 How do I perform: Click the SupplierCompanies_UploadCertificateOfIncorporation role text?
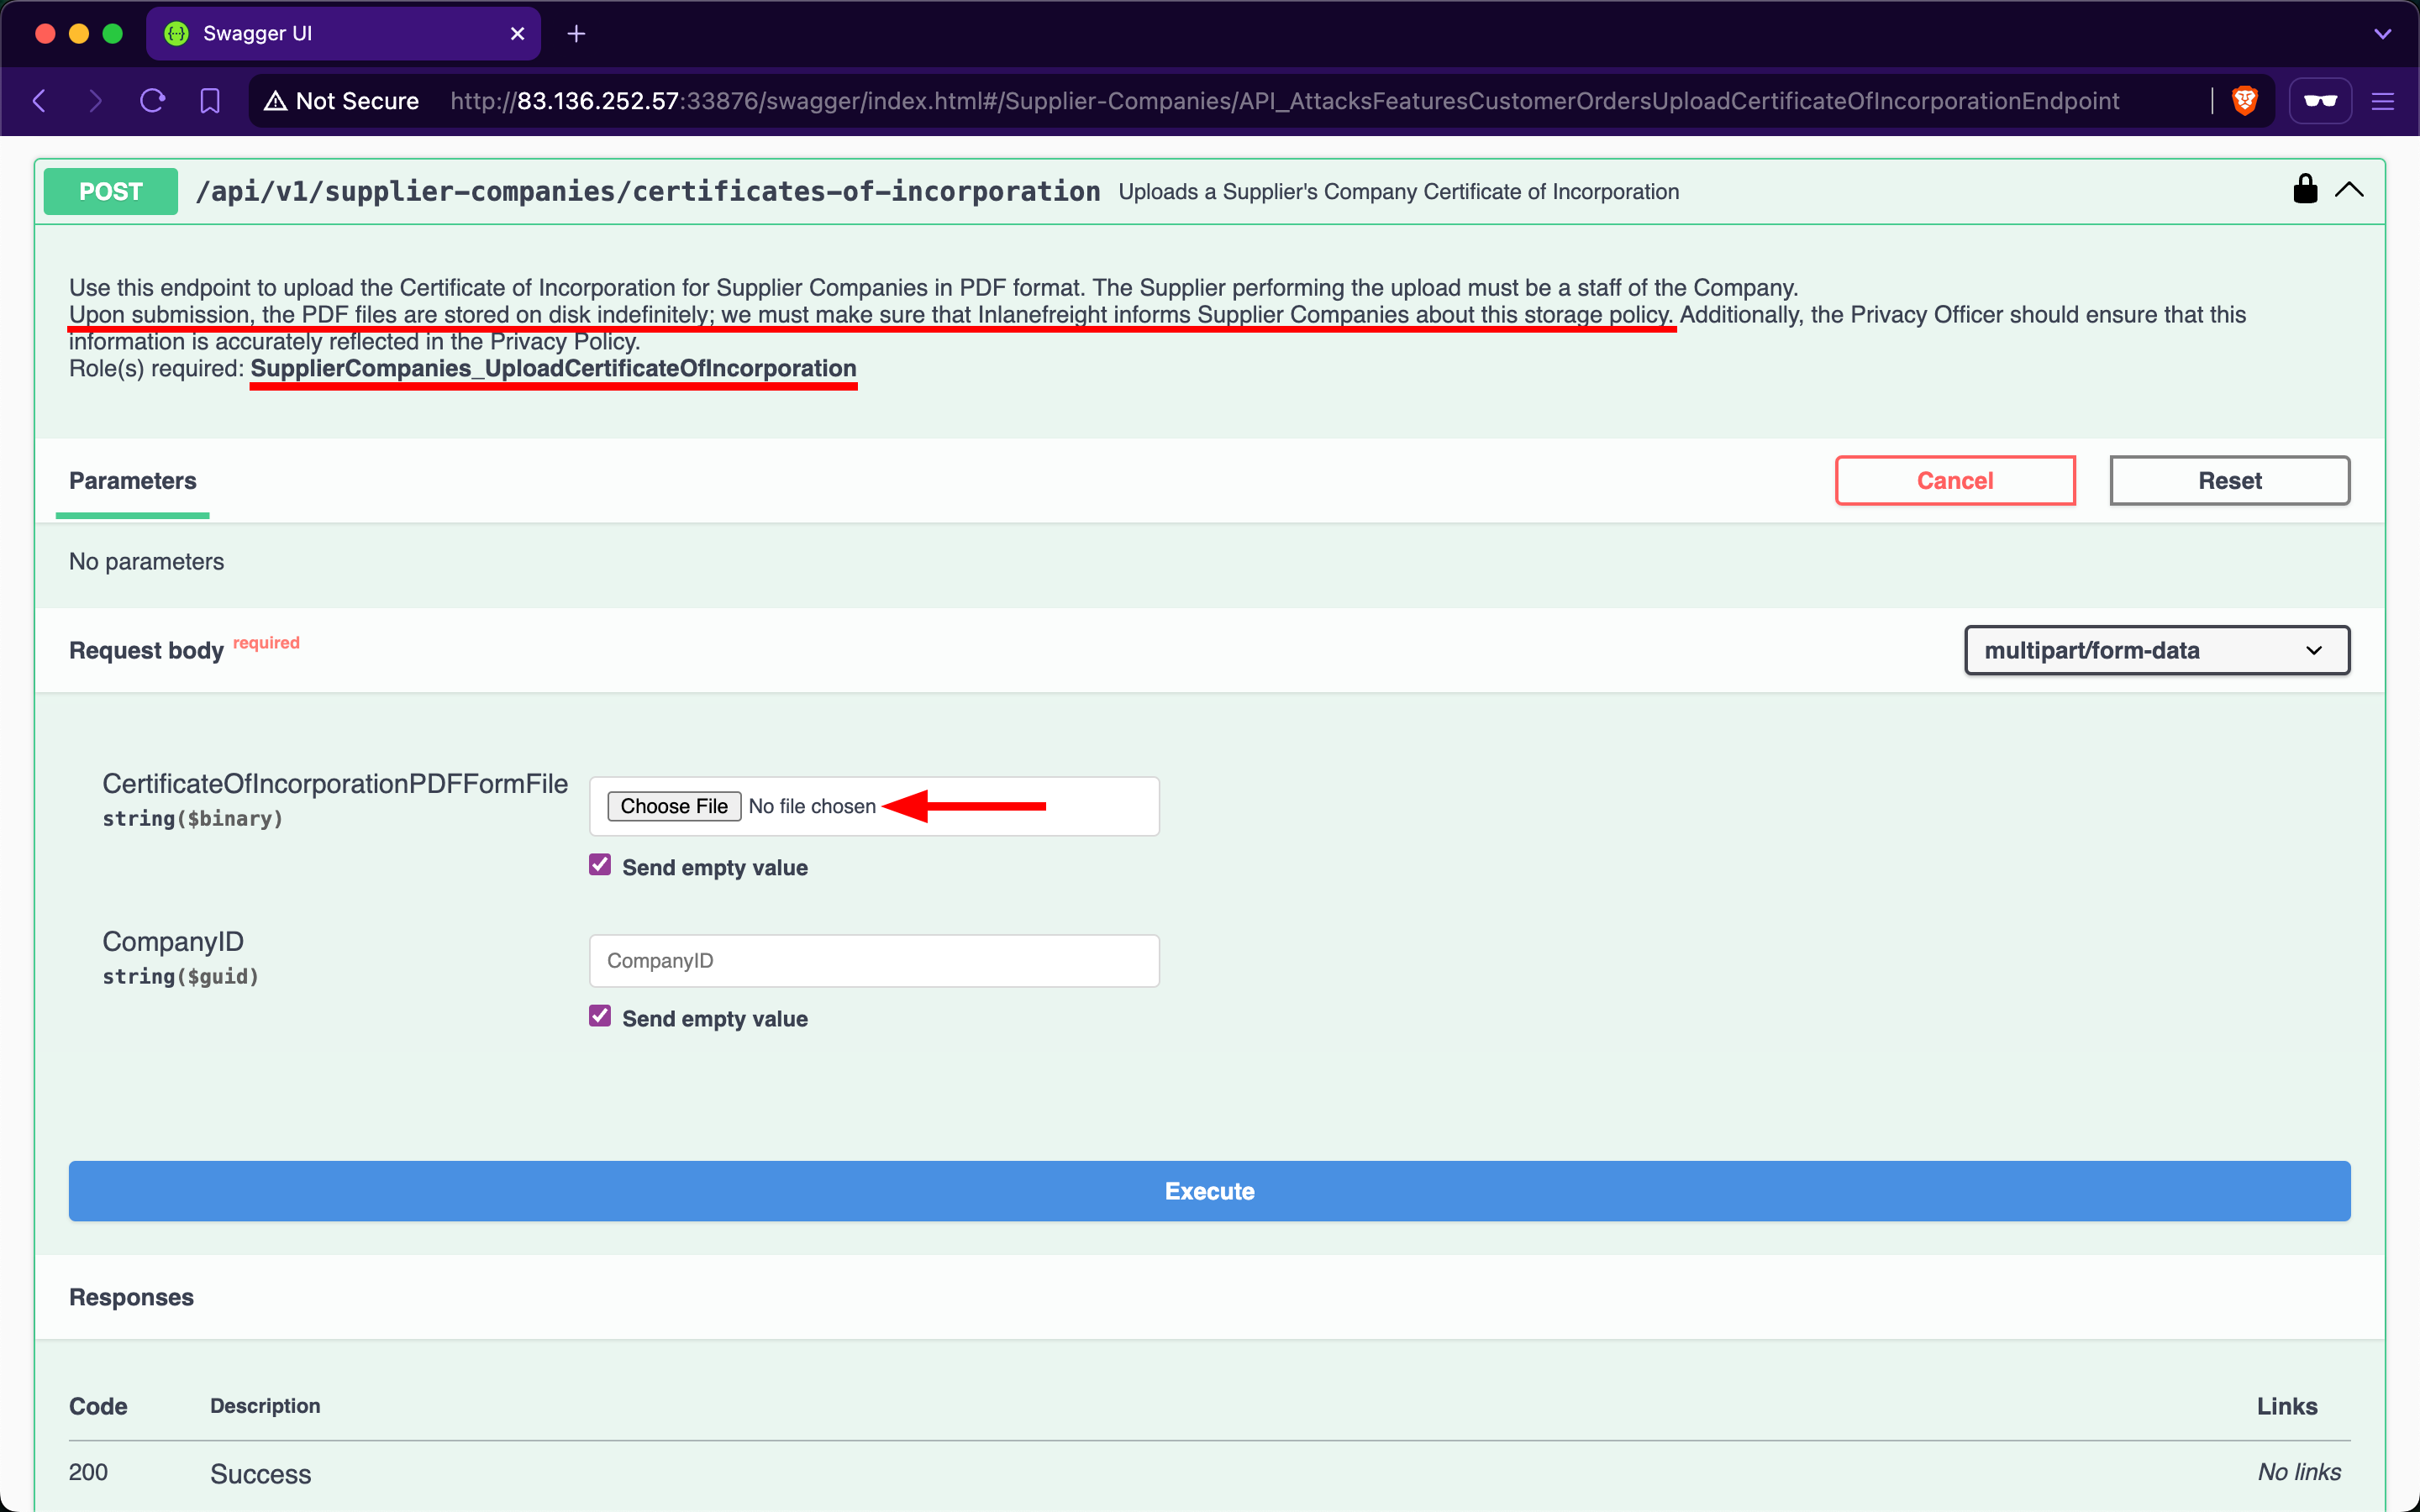(553, 369)
